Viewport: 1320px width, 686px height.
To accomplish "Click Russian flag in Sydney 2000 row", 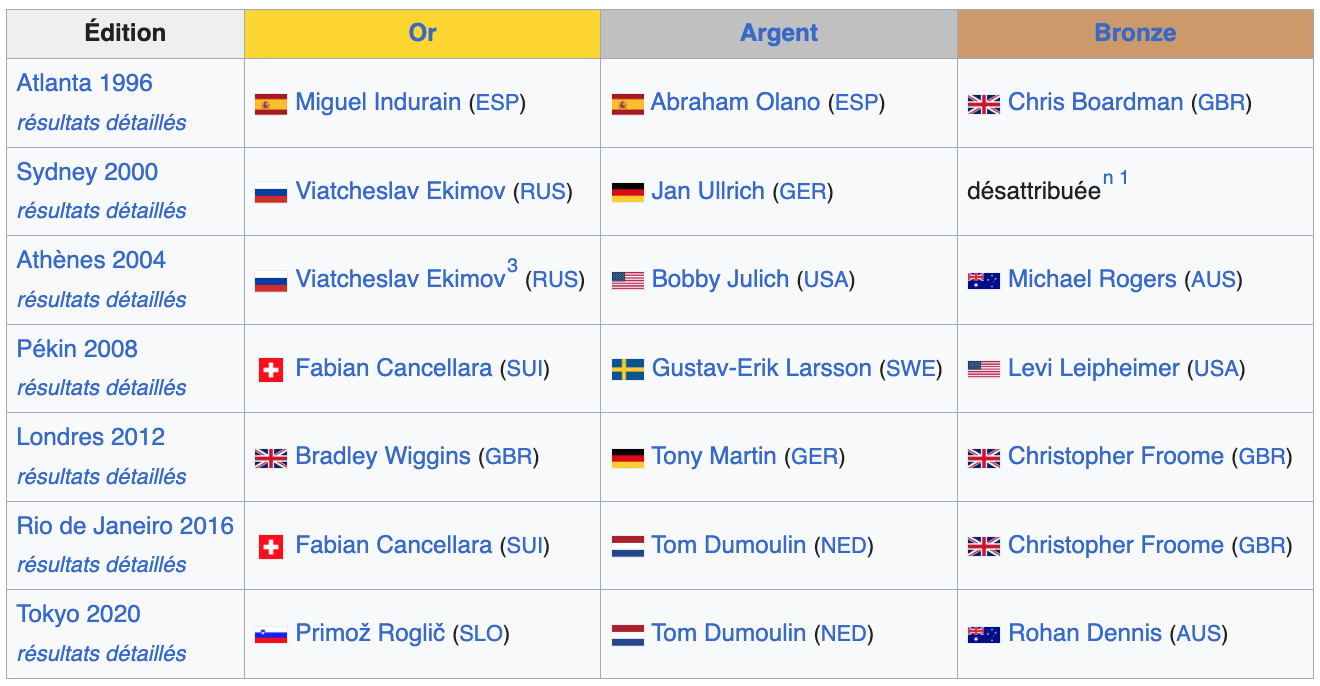I will [271, 192].
